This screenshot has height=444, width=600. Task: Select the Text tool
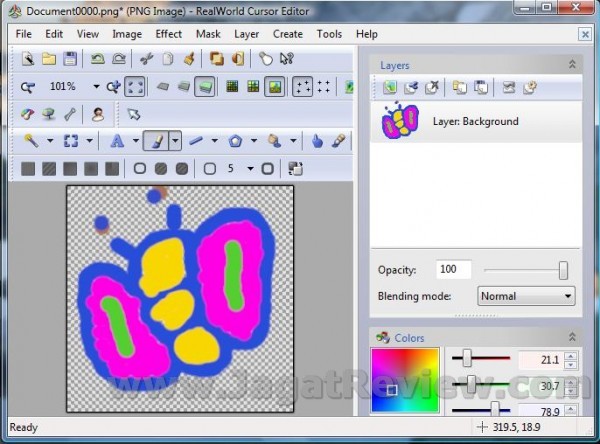[x=117, y=141]
